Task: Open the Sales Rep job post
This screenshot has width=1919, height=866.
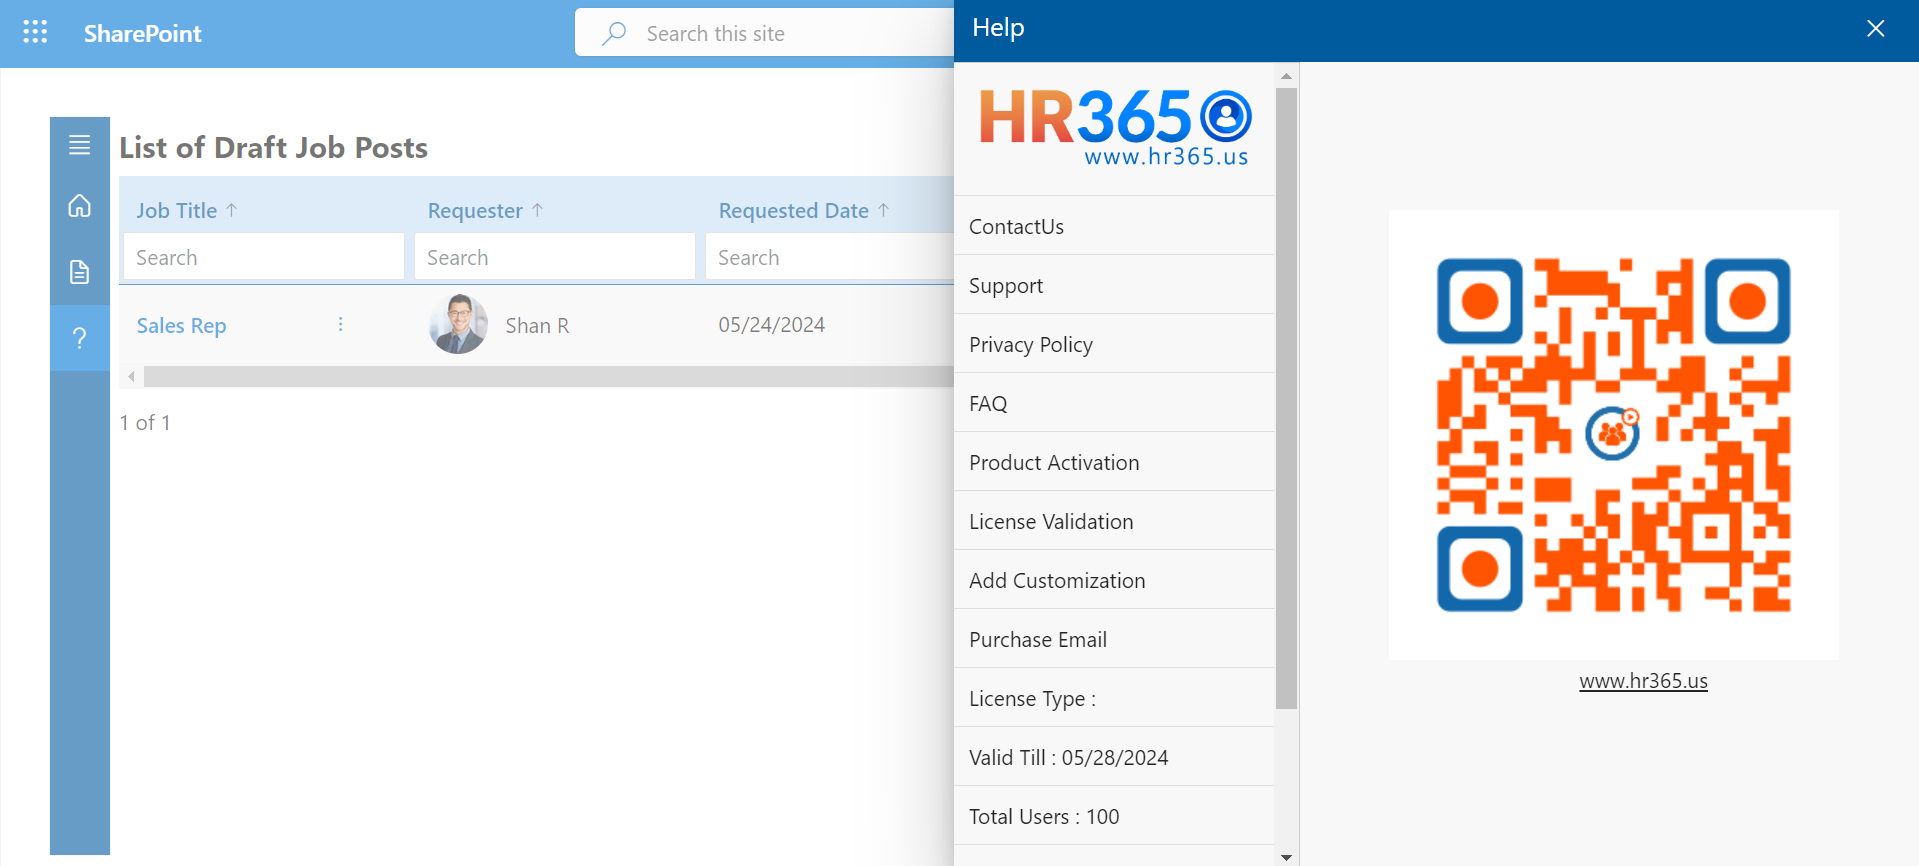Action: point(181,325)
